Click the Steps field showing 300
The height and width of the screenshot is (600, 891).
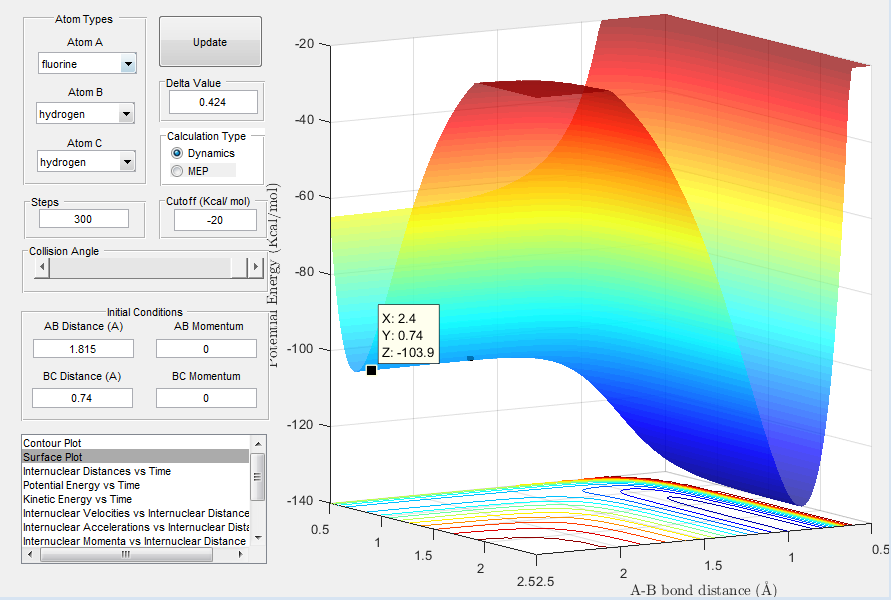pyautogui.click(x=84, y=219)
